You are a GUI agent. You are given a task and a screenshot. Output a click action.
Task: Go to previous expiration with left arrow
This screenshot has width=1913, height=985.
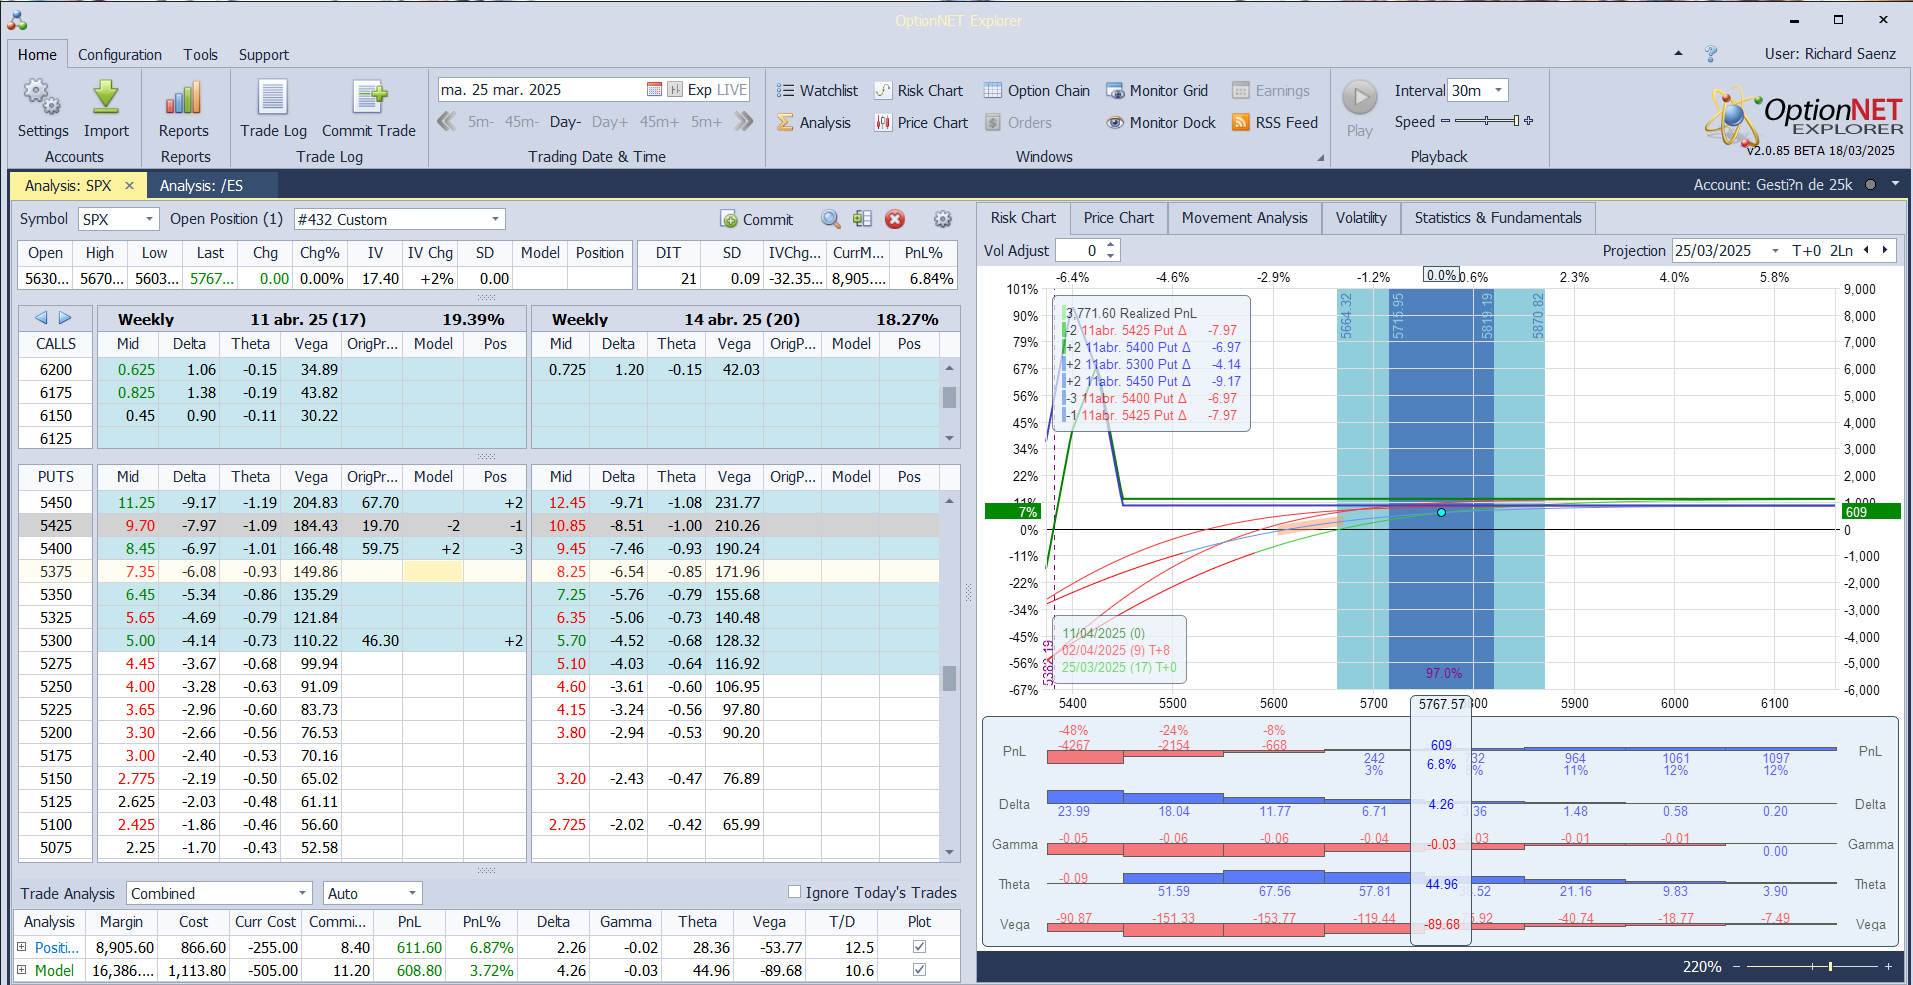41,318
